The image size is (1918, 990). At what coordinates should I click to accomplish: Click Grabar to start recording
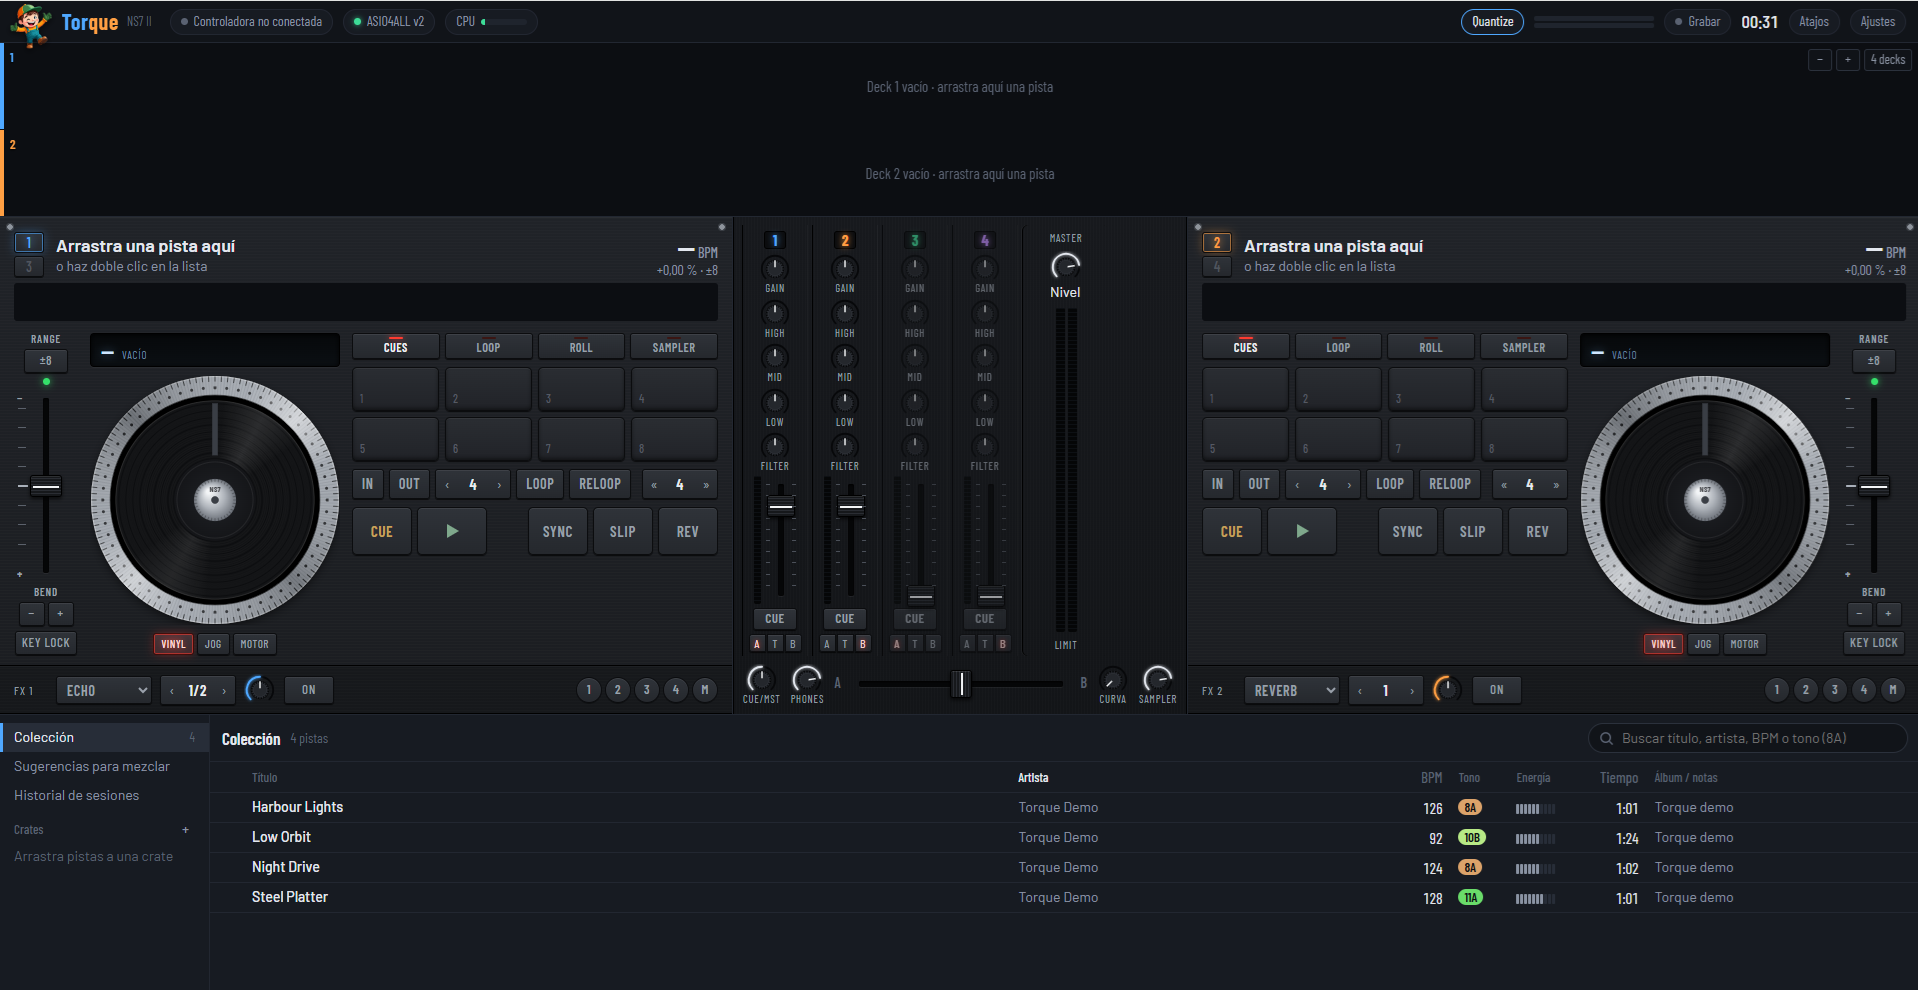pyautogui.click(x=1697, y=22)
